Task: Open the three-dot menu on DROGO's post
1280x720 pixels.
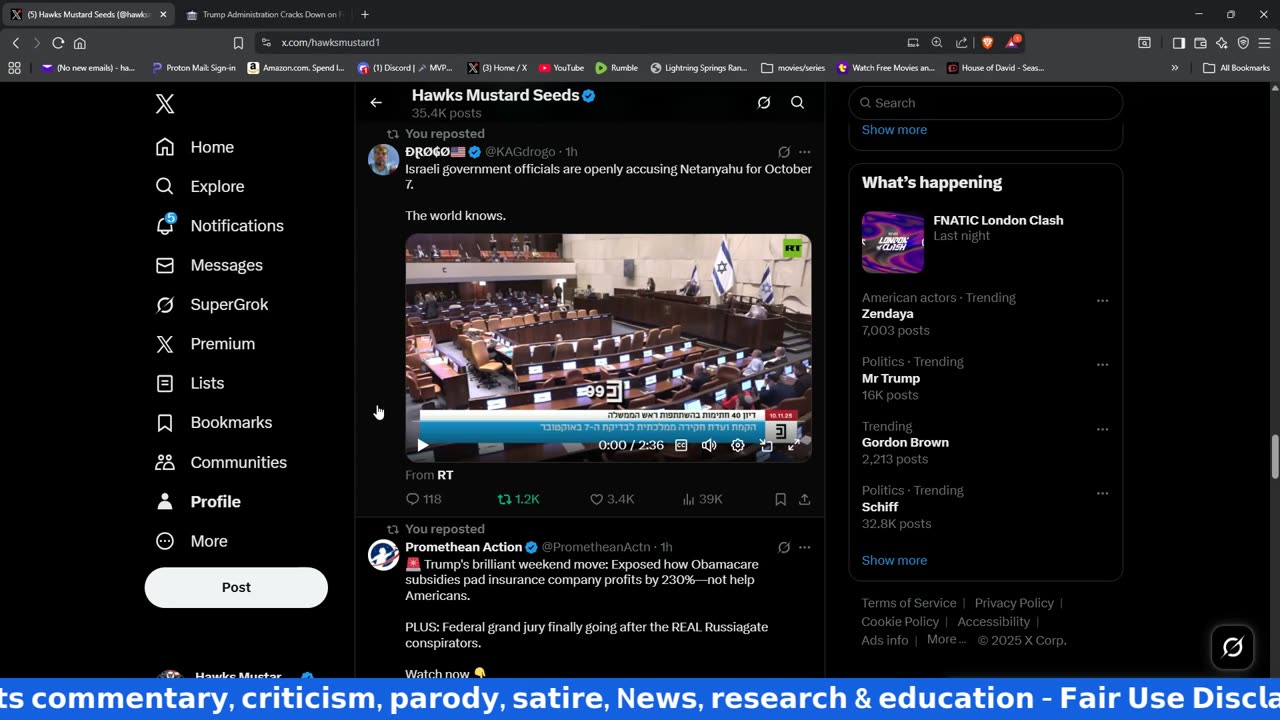Action: pyautogui.click(x=804, y=152)
